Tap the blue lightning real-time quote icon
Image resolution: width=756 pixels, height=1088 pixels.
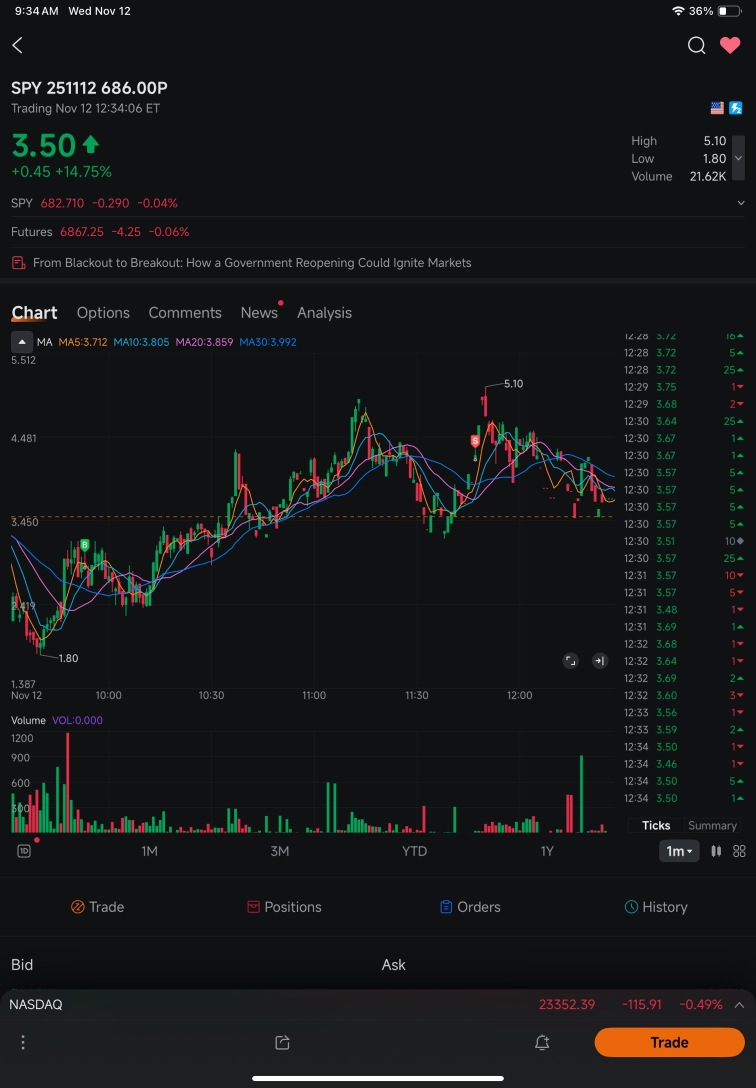pos(736,108)
